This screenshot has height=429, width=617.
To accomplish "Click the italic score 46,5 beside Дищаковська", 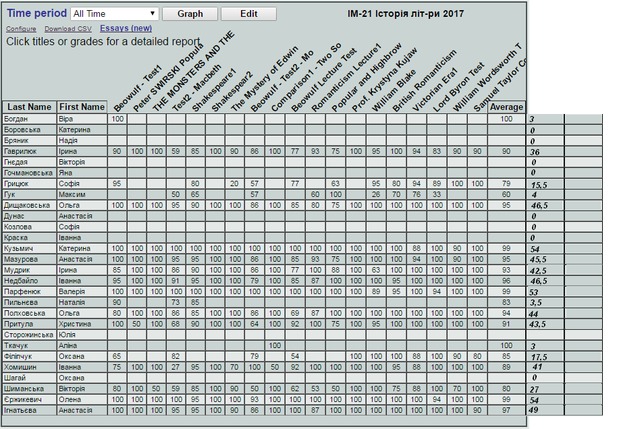I will (x=539, y=205).
